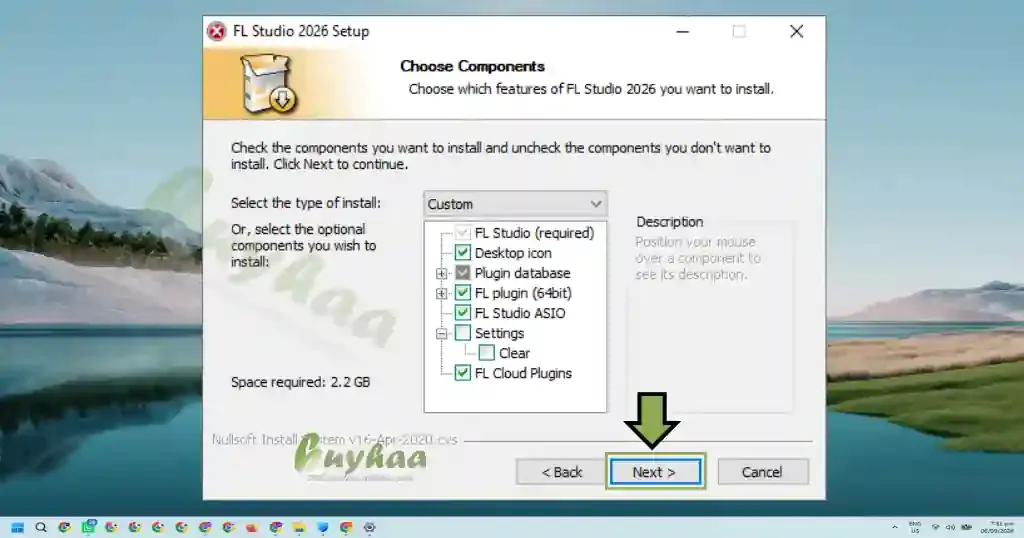Open the taskbar clock and date

[x=997, y=528]
